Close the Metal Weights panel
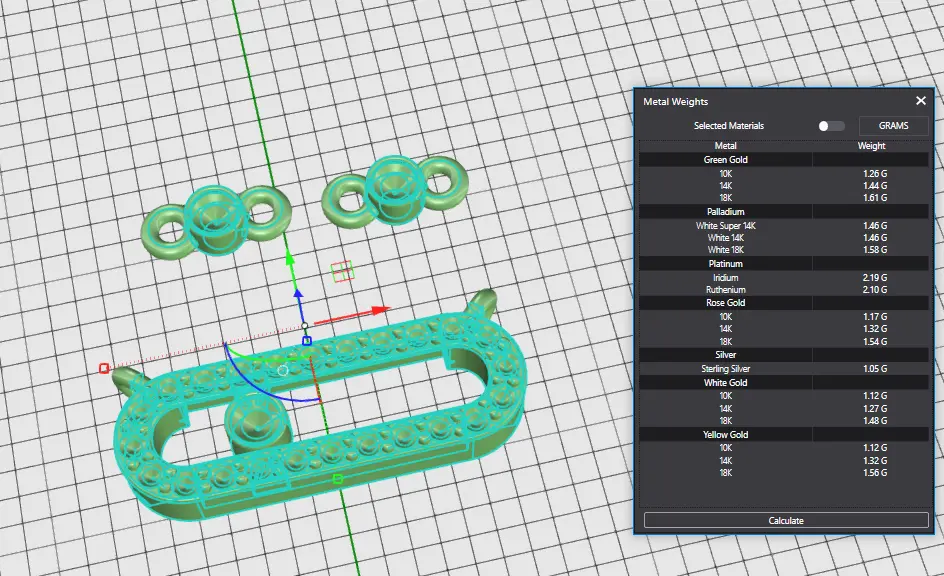This screenshot has width=944, height=576. tap(921, 101)
